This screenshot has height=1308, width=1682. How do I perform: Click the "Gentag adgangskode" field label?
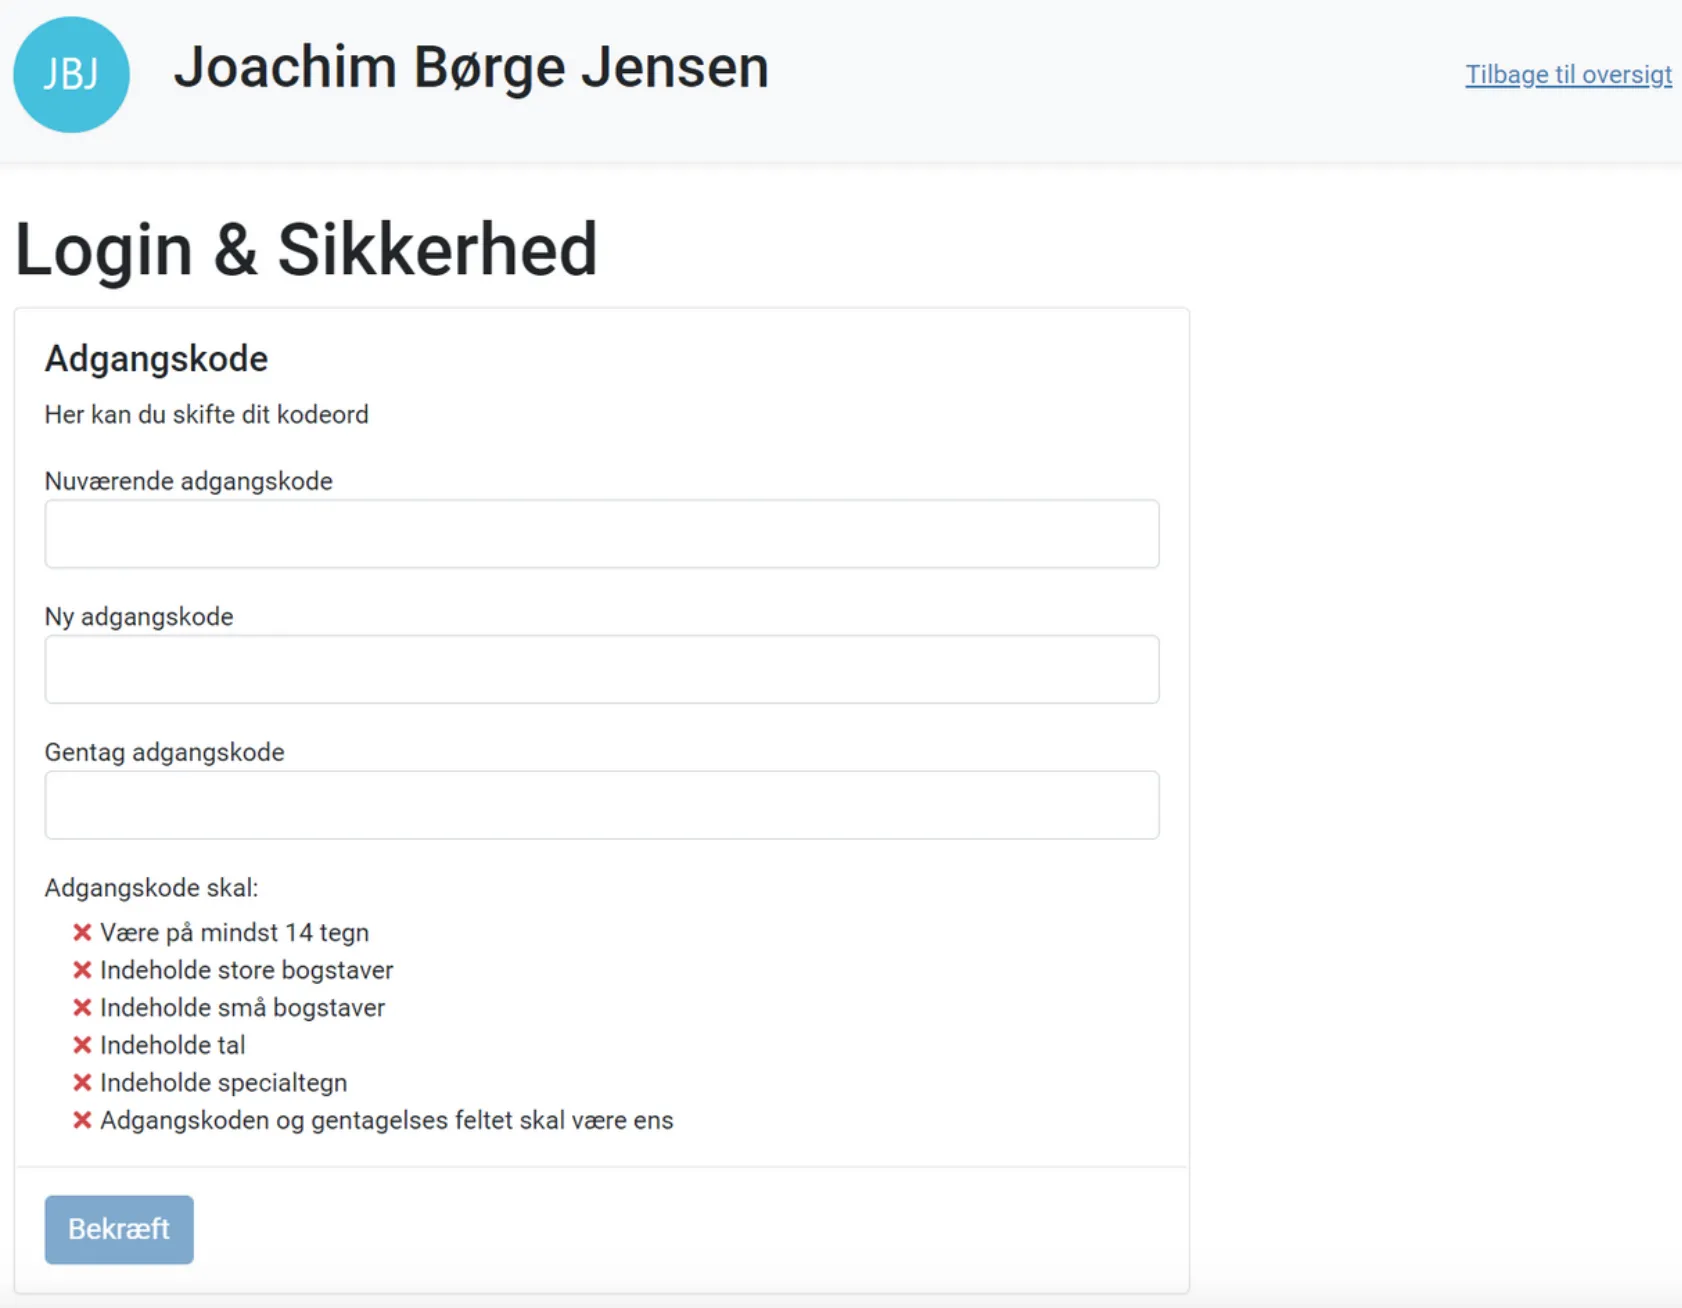164,751
